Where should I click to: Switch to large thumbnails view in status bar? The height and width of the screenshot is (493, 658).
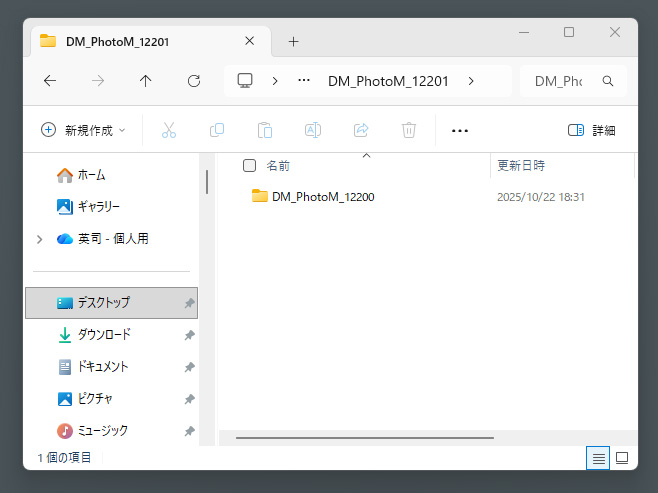pos(621,458)
